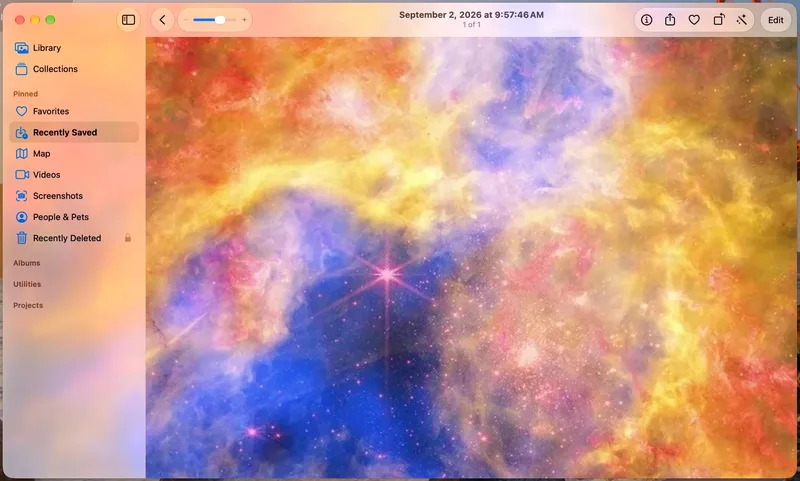This screenshot has width=800, height=481.
Task: Click the zoom slider knob
Action: 220,20
